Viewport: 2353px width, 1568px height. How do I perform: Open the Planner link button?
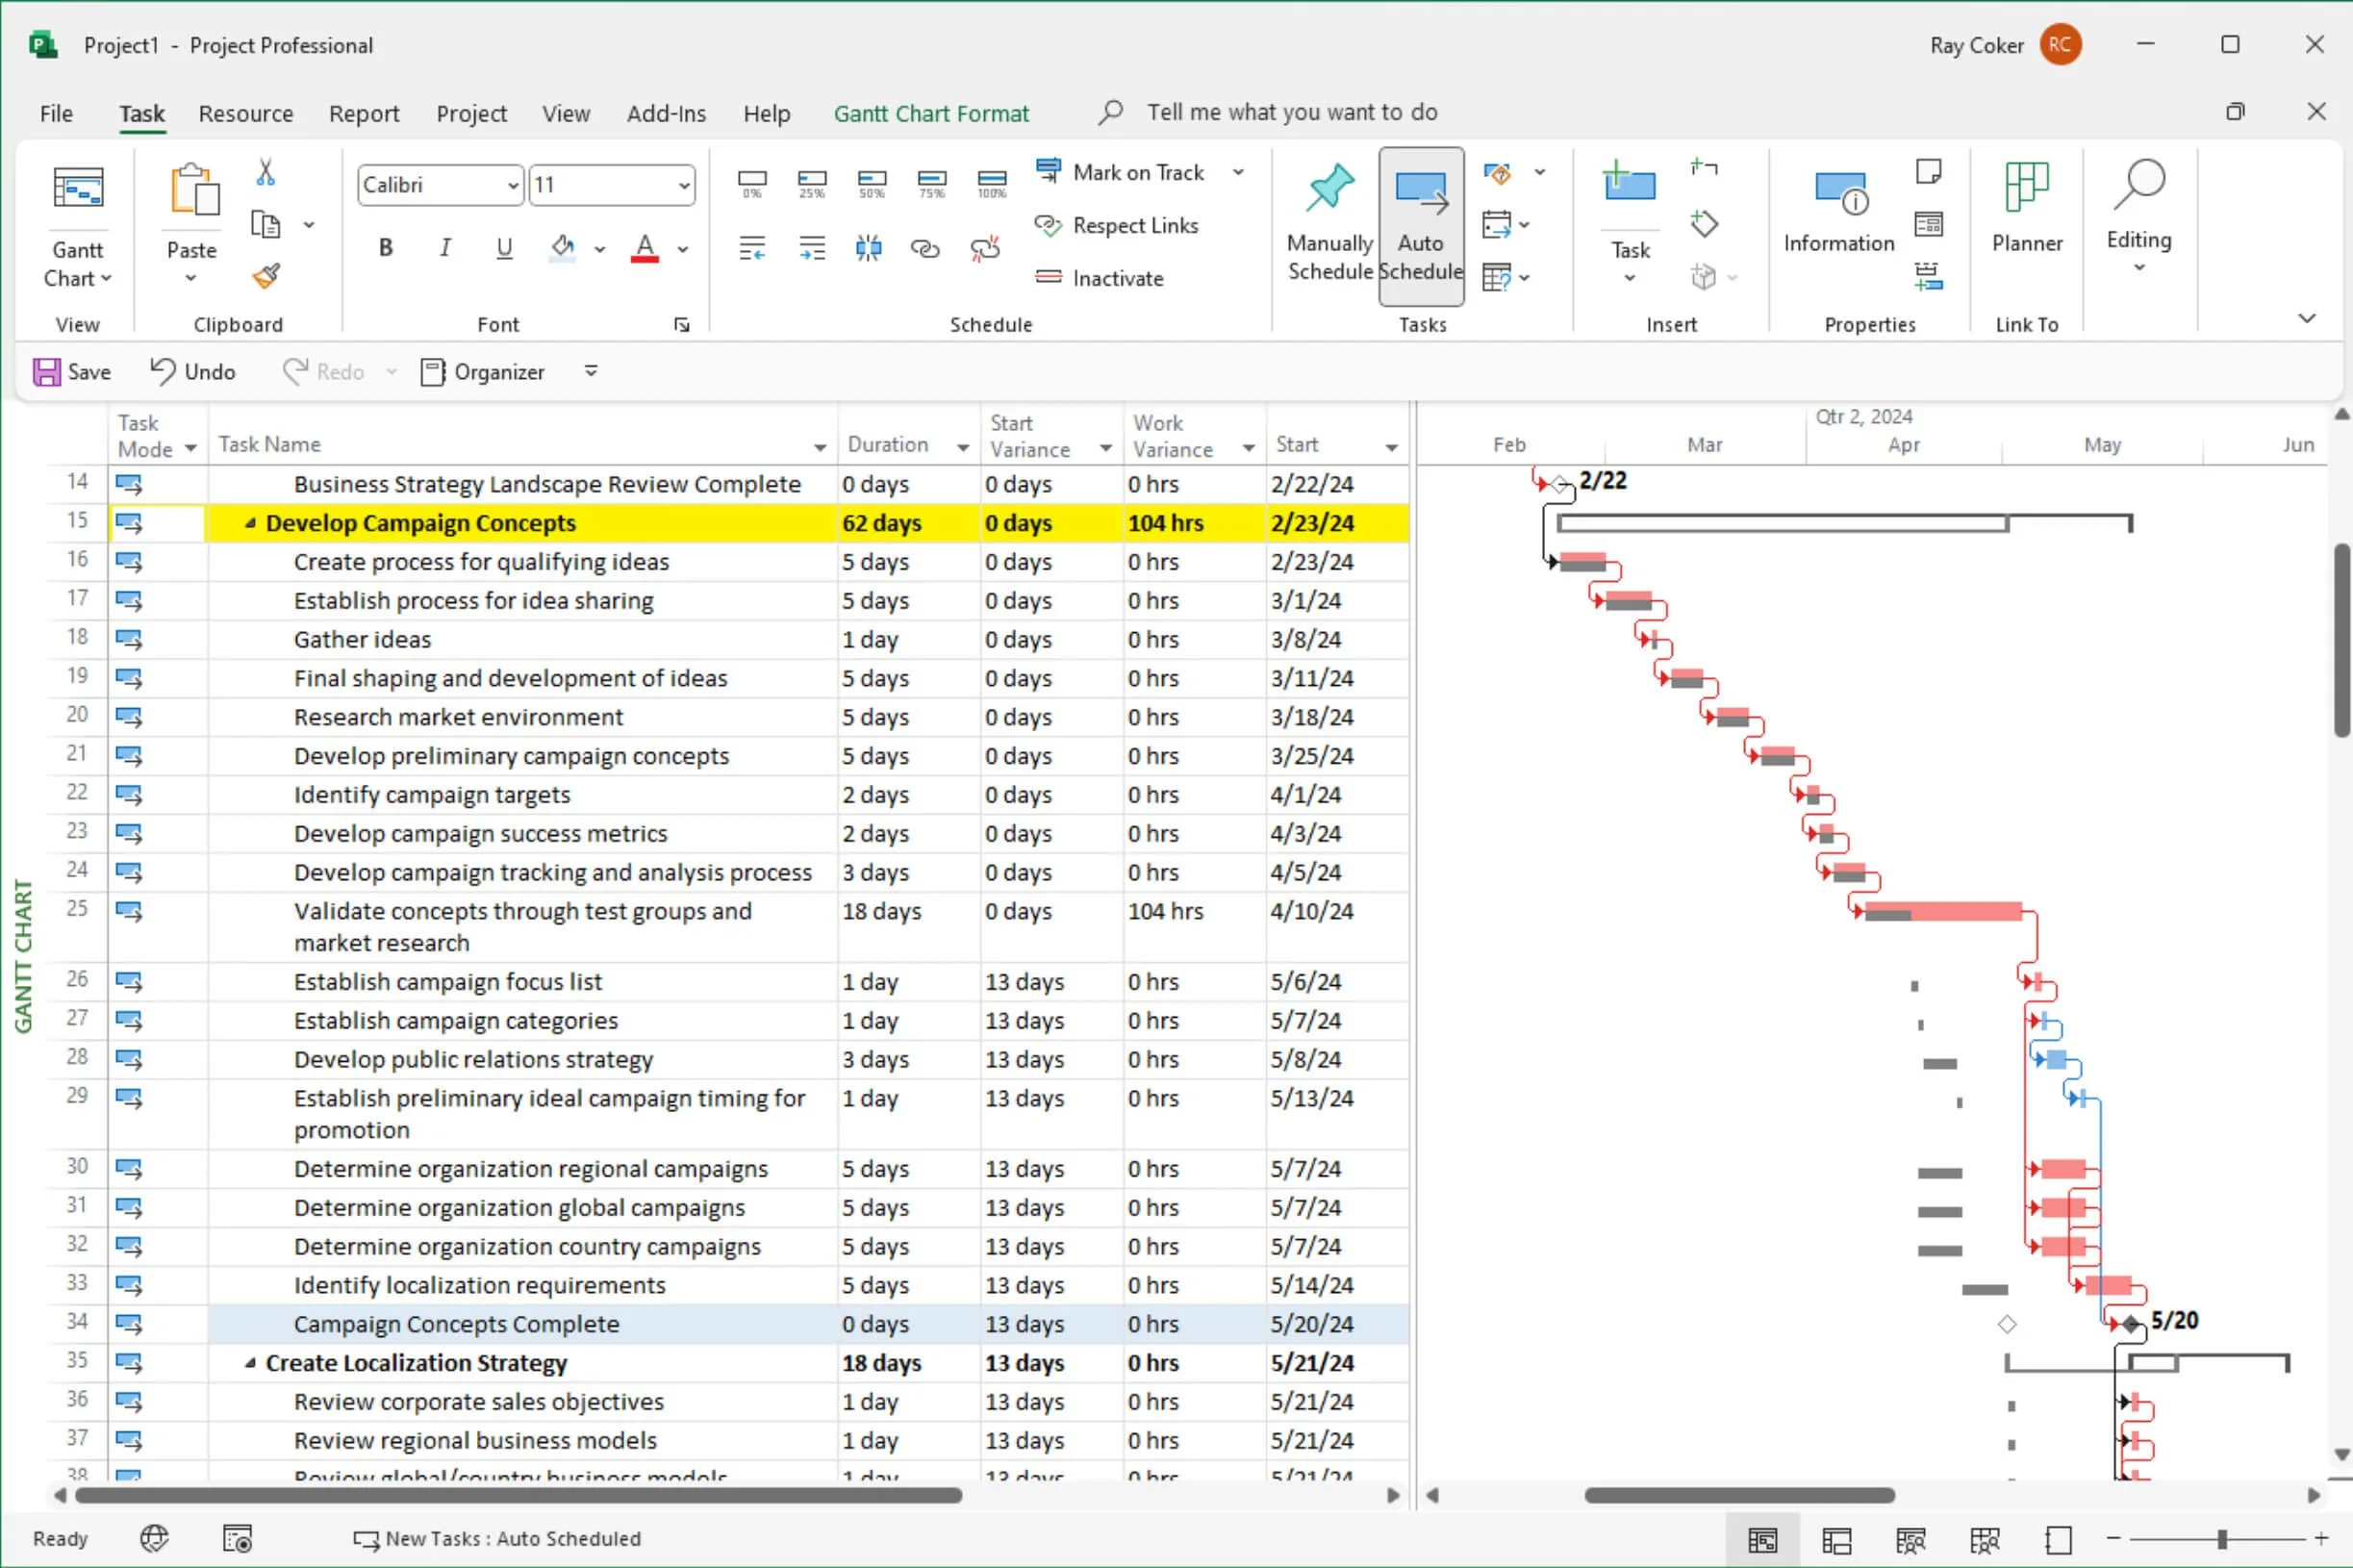pos(2026,211)
